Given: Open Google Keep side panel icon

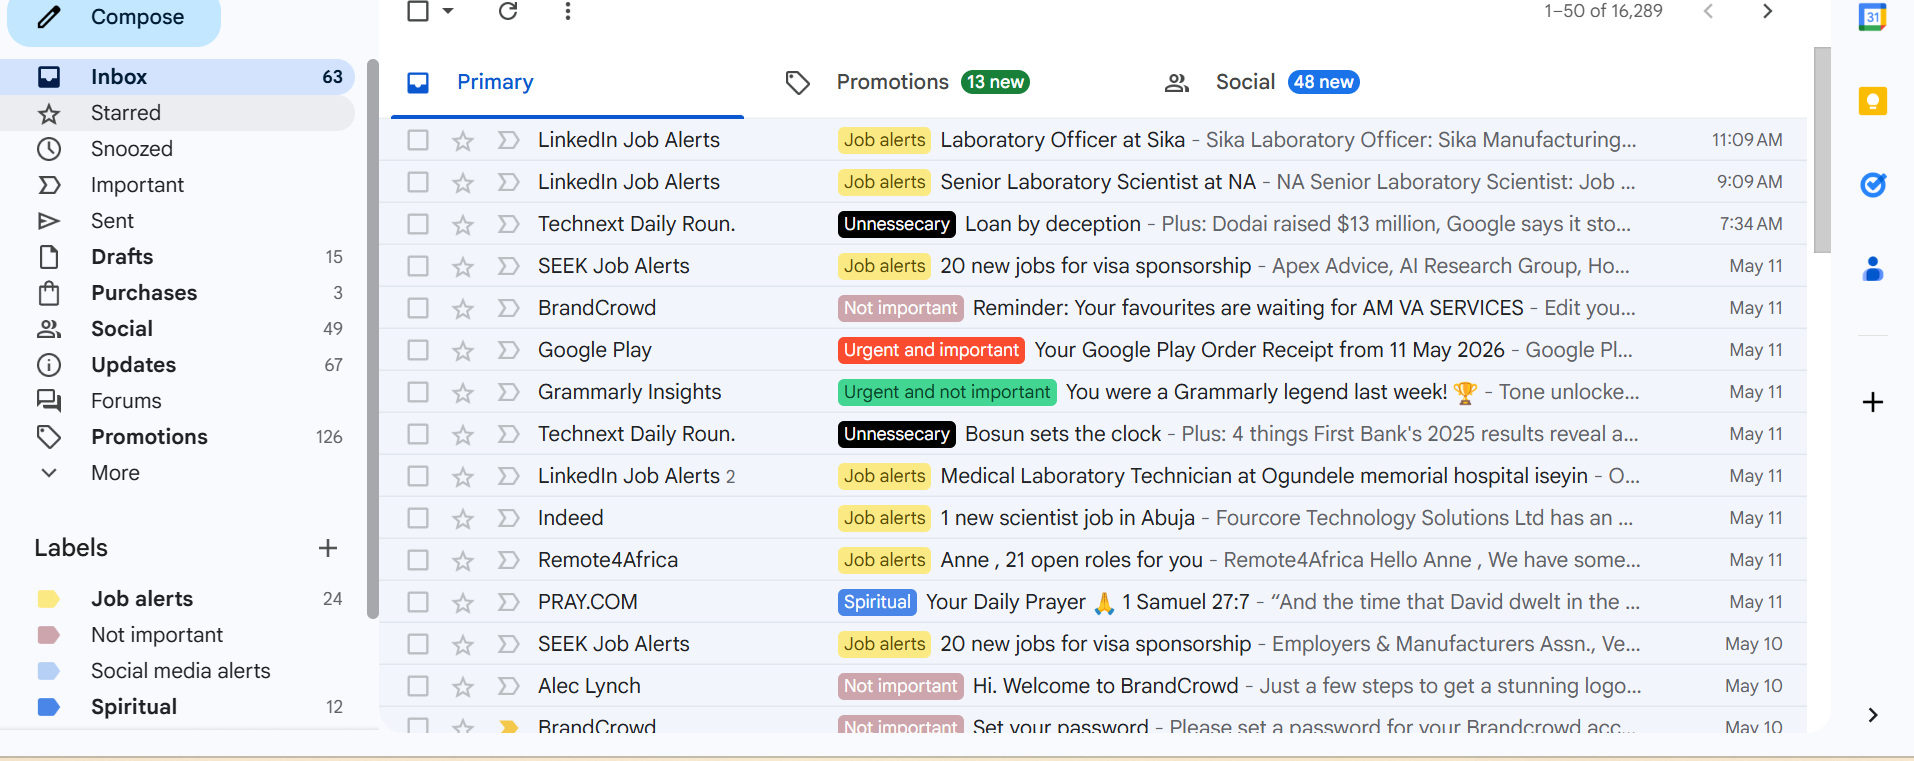Looking at the screenshot, I should click(x=1872, y=101).
